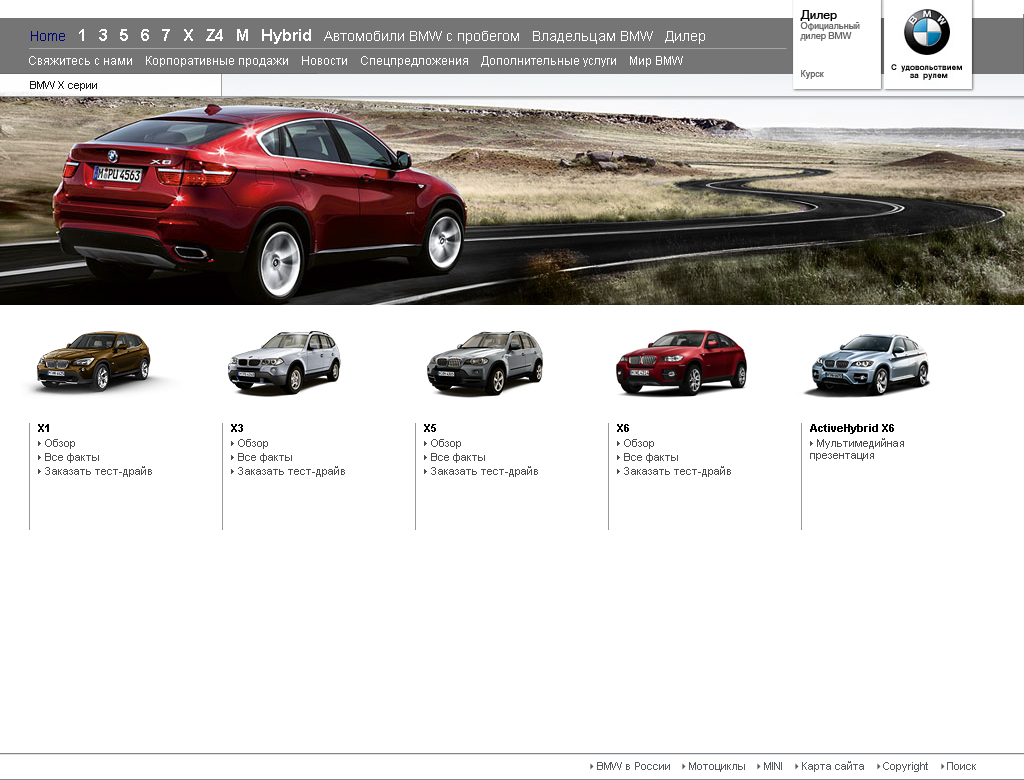The height and width of the screenshot is (780, 1024).
Task: Open Обзор under X1
Action: 59,443
